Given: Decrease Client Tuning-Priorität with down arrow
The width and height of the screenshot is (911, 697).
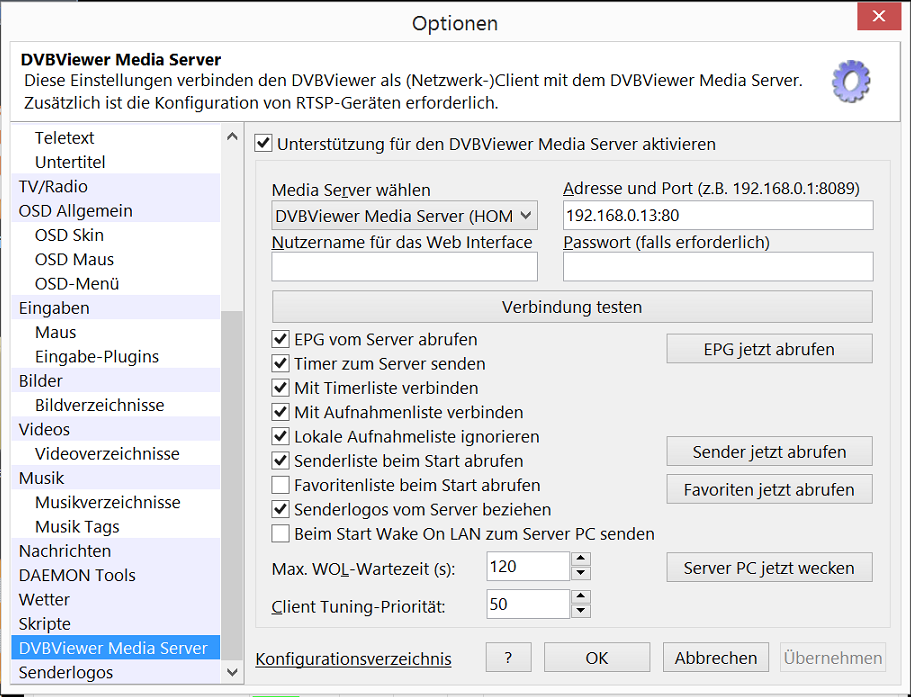Looking at the screenshot, I should [581, 611].
